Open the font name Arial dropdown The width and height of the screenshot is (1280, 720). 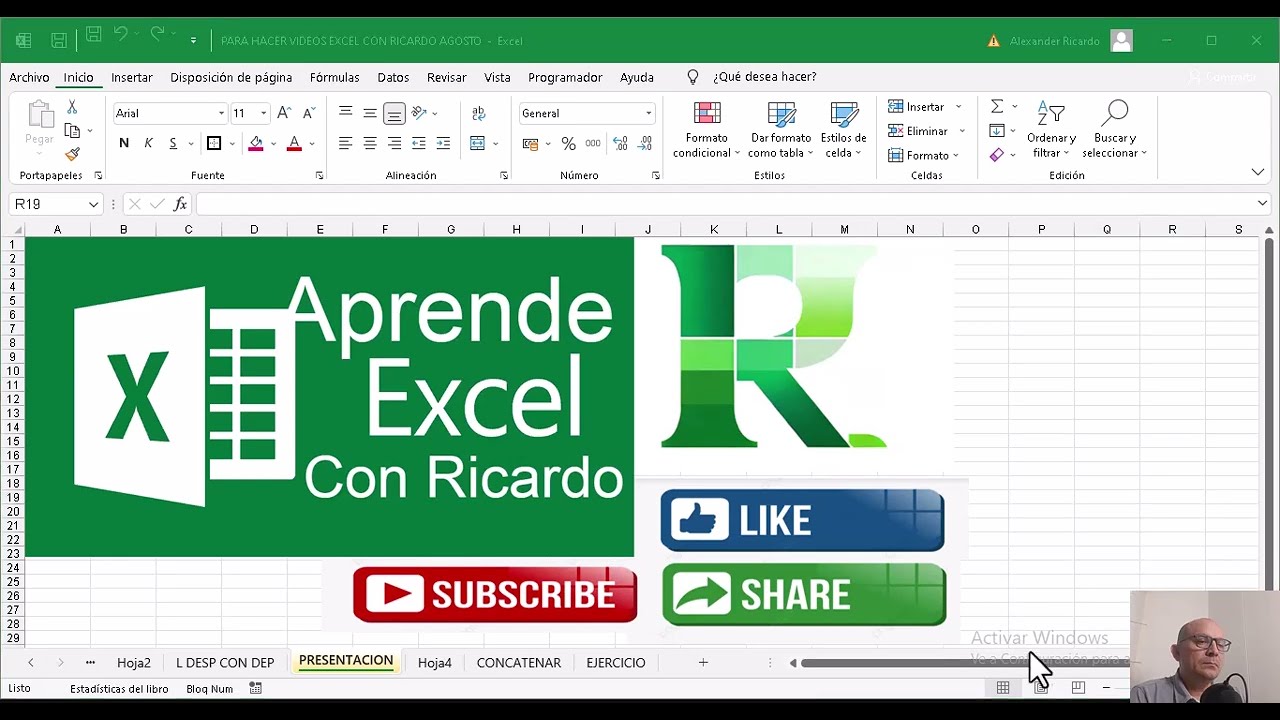pos(221,113)
